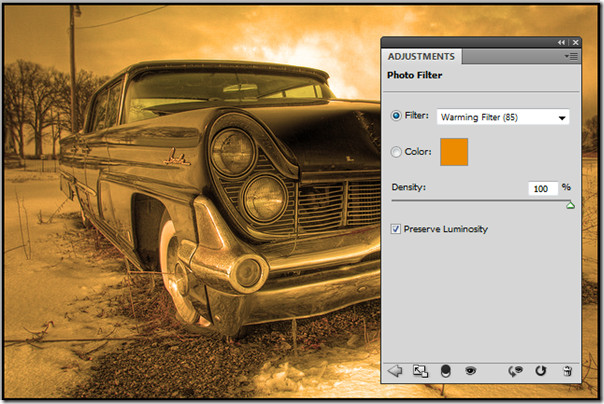
Task: Toggle adjustment layer visibility eye icon
Action: click(470, 370)
